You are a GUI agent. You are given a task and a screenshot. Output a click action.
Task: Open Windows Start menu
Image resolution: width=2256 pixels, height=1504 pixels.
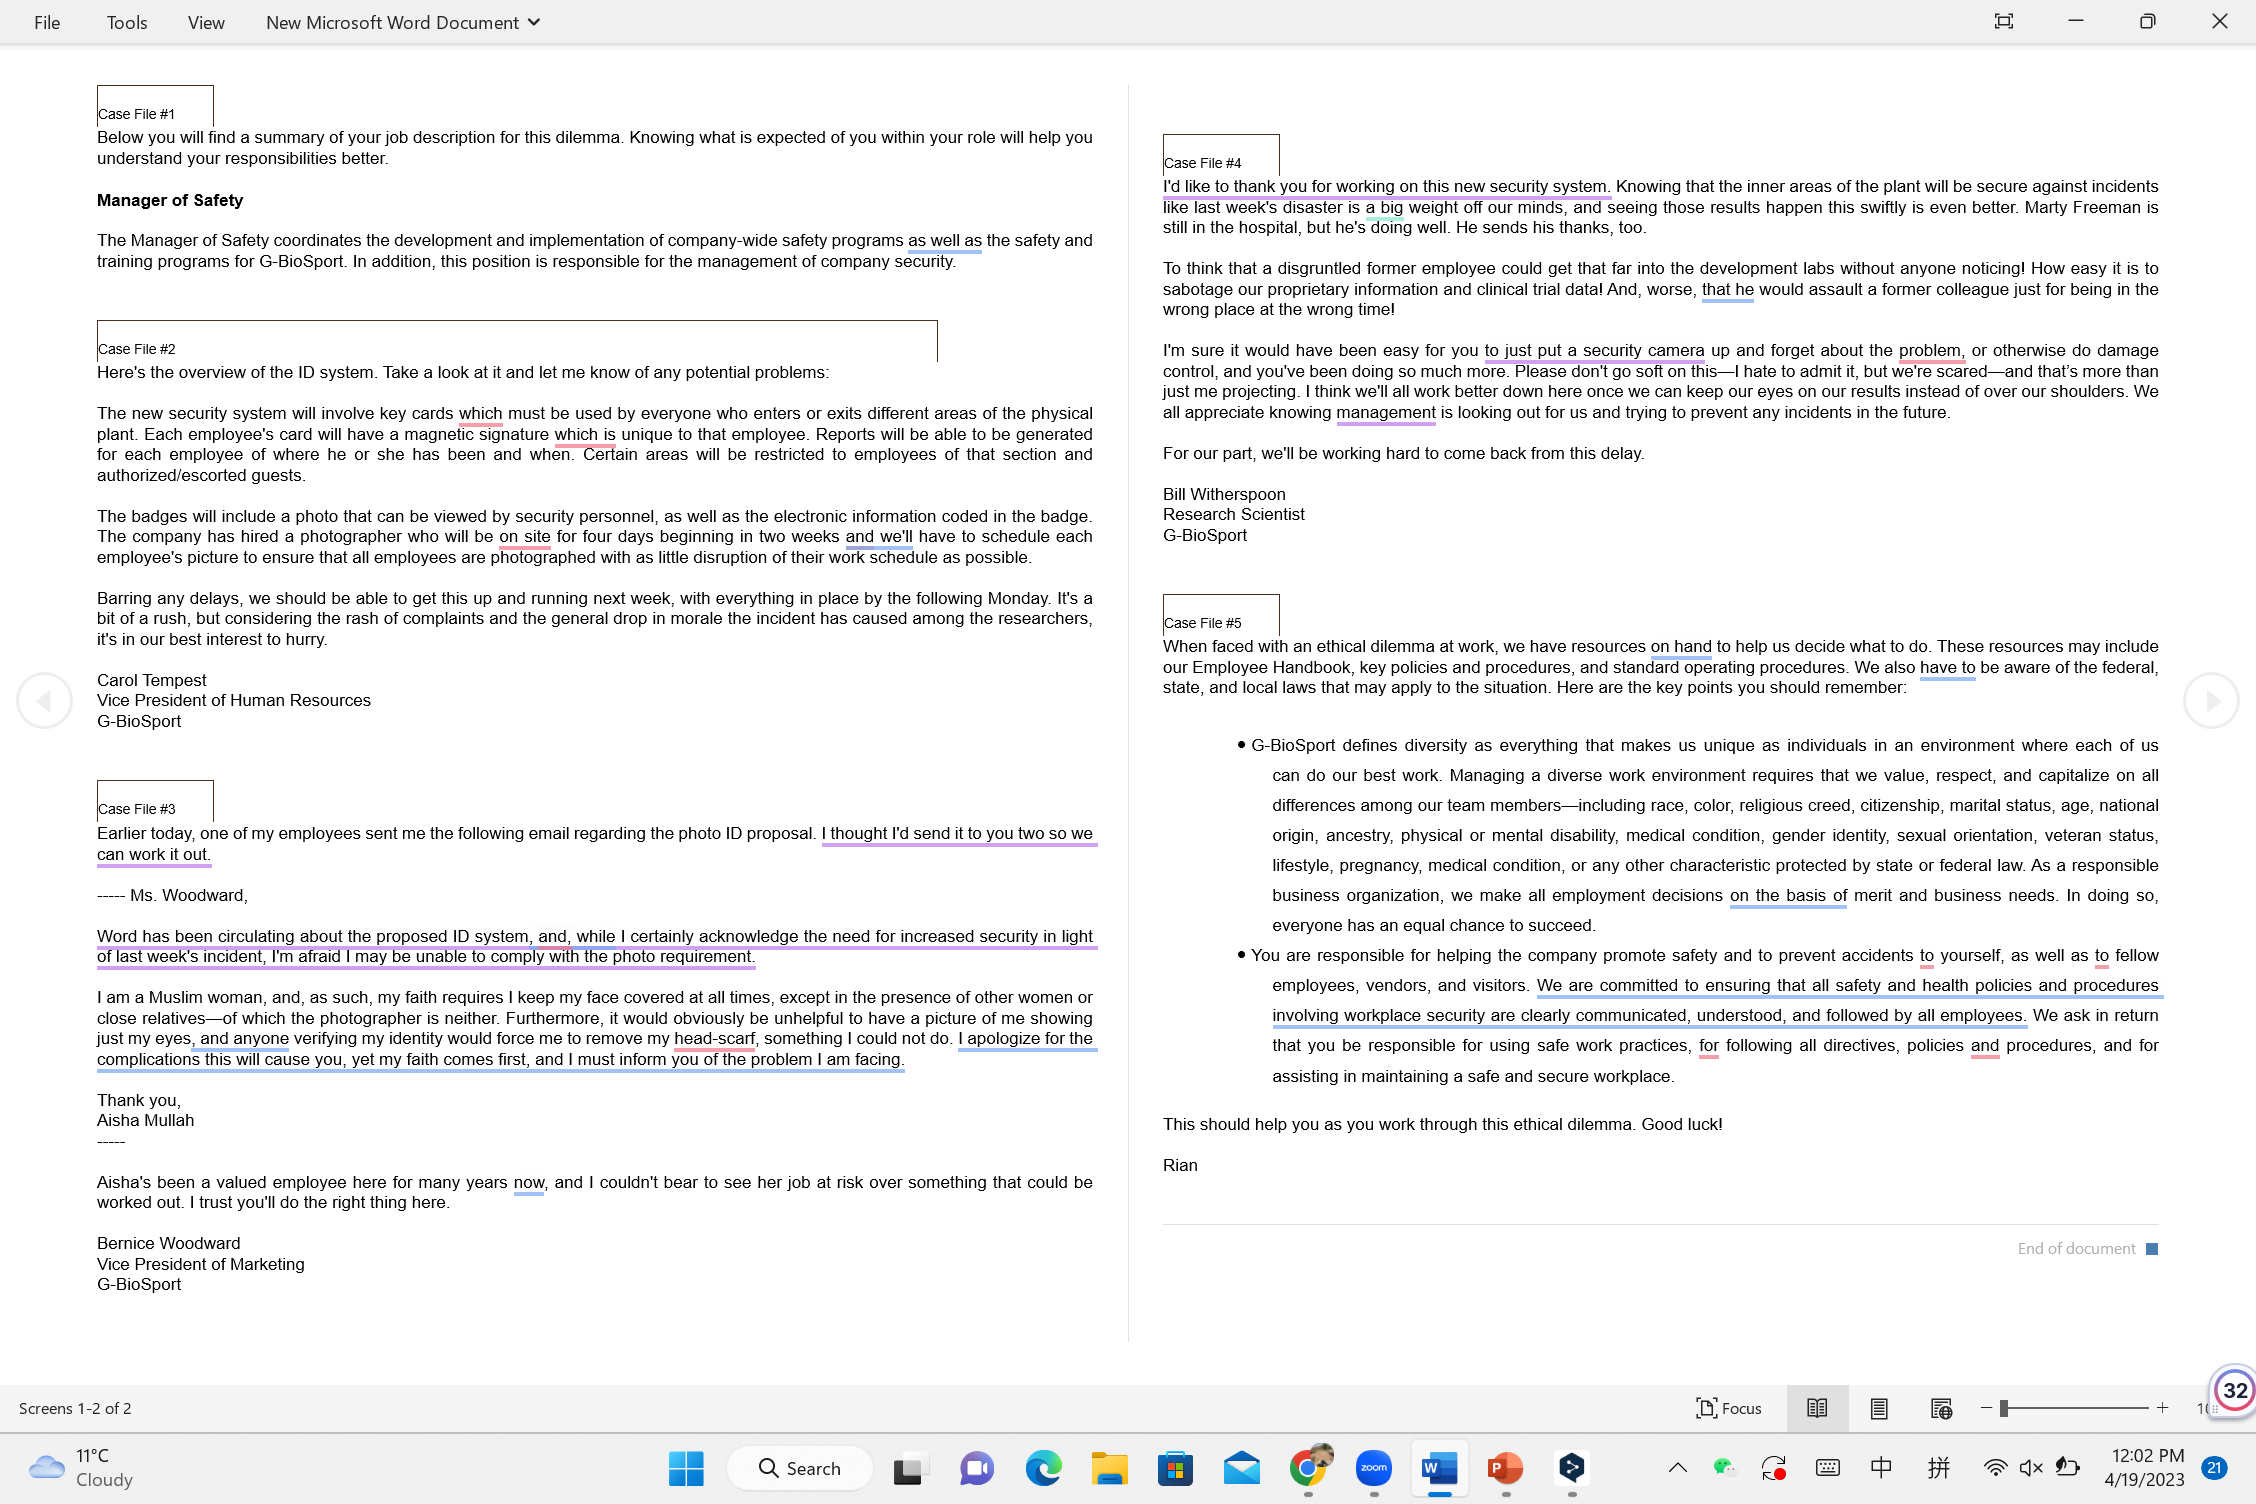[686, 1468]
